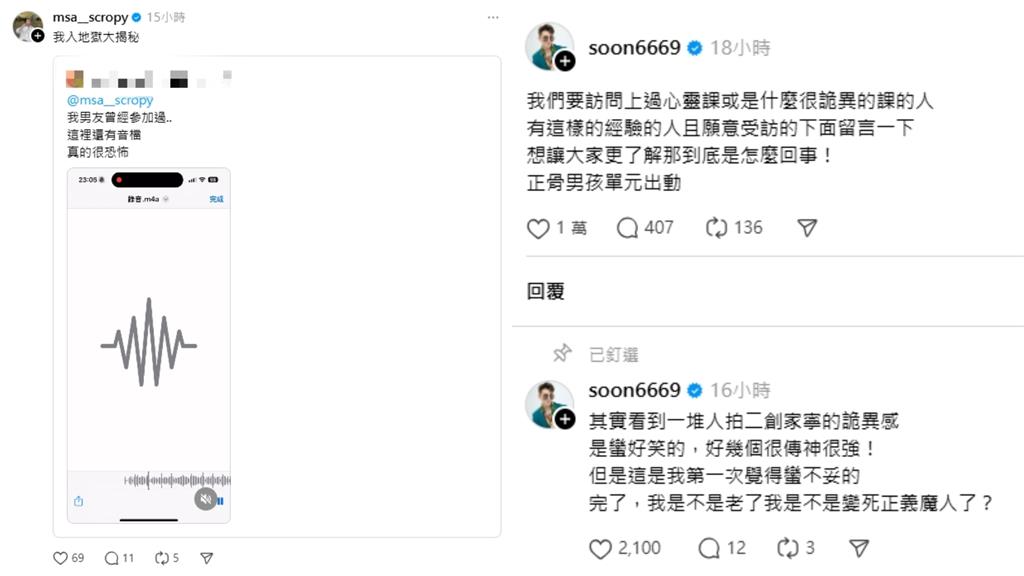Viewport: 1024px width, 576px height.
Task: Like soon6669's main post
Action: tap(538, 228)
